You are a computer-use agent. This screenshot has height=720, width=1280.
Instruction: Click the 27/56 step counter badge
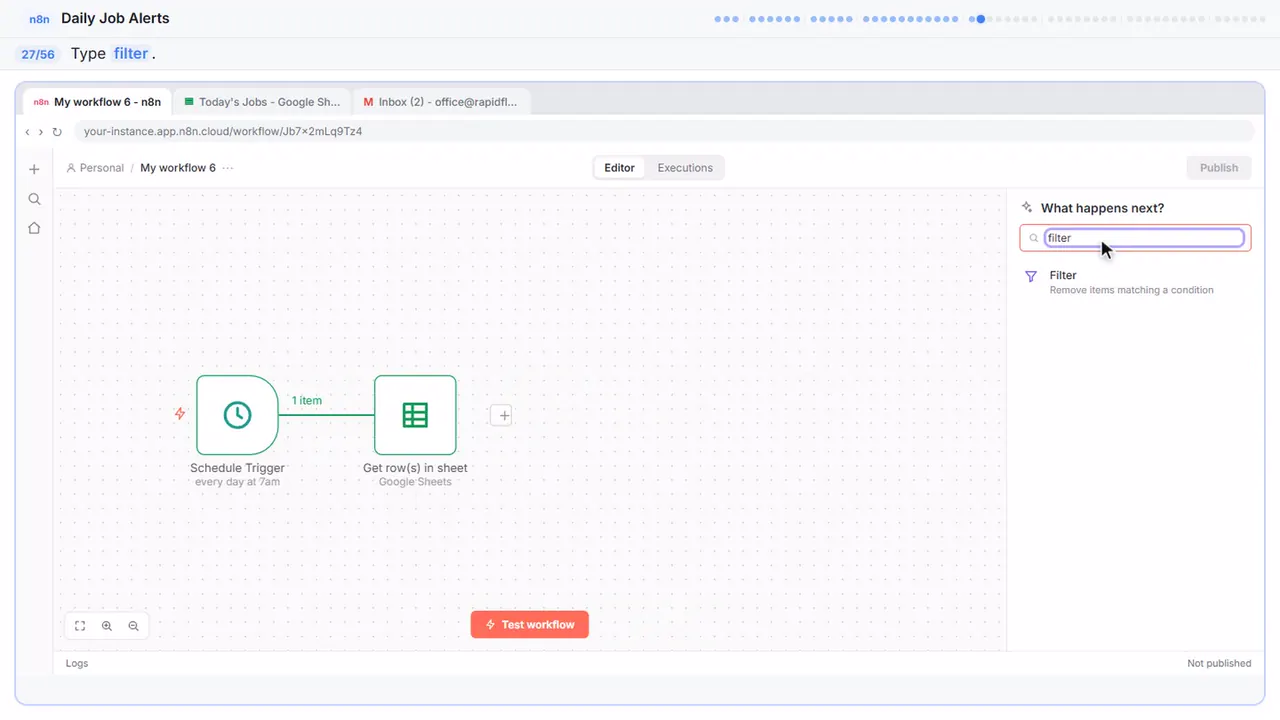tap(38, 54)
